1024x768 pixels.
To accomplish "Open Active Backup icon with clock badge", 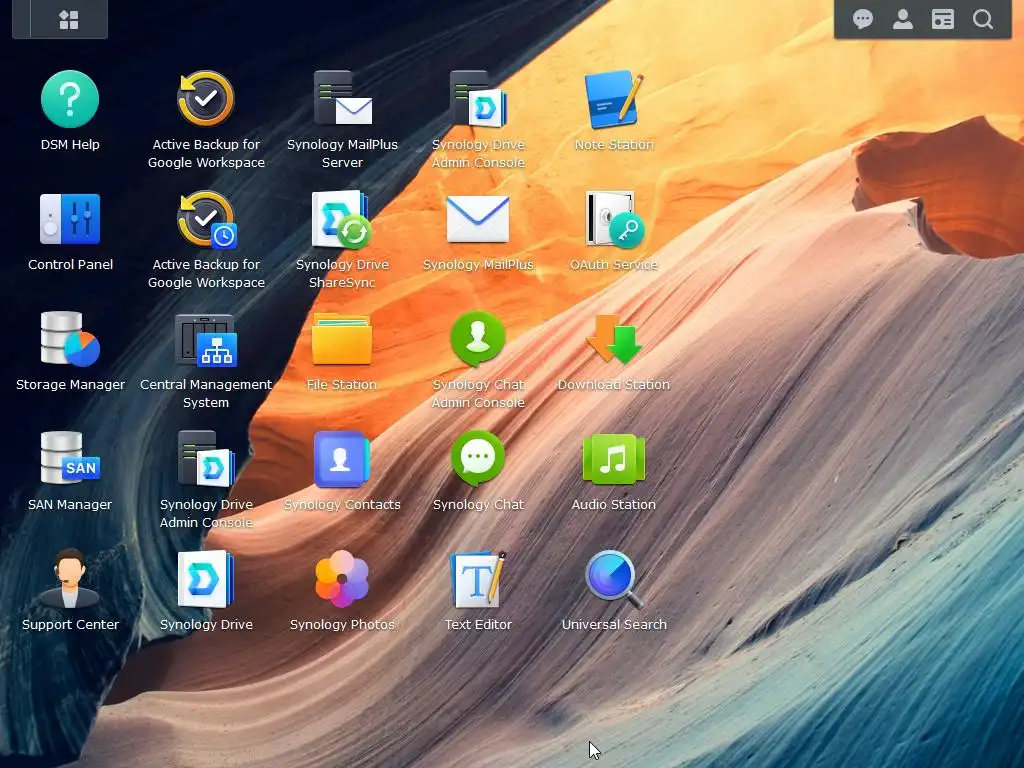I will click(207, 219).
